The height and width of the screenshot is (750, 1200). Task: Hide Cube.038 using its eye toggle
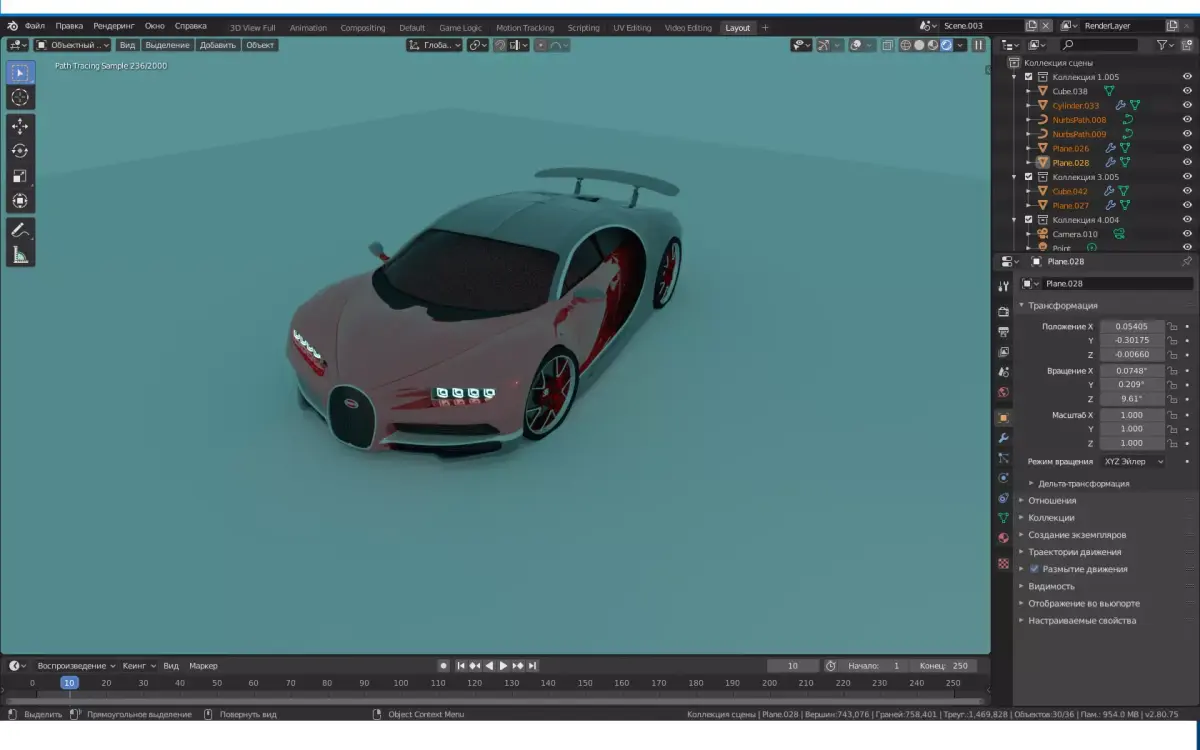tap(1188, 91)
